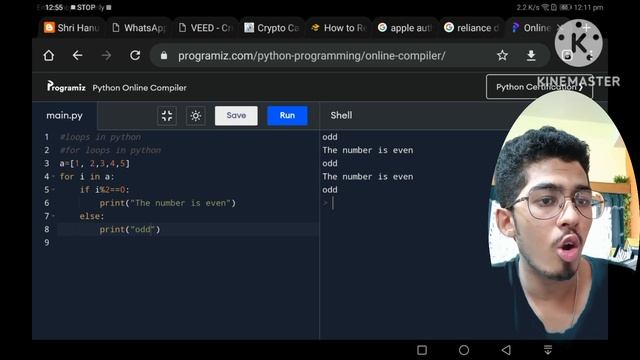640x360 pixels.
Task: Collapse the if block fold arrow on line 5
Action: [x=53, y=190]
